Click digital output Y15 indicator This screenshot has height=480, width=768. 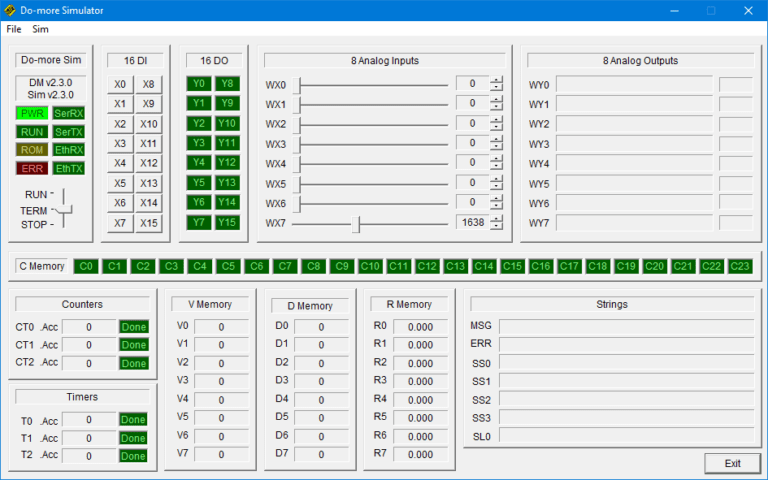tap(227, 222)
